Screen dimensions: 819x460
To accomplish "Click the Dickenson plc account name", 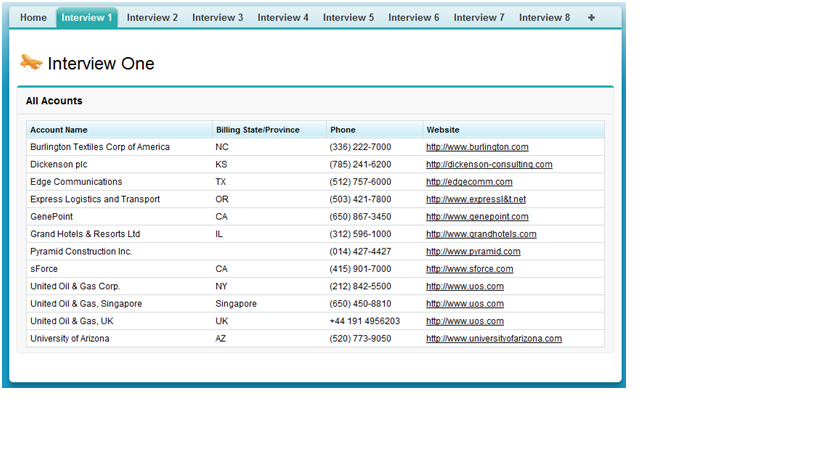I will [x=58, y=164].
